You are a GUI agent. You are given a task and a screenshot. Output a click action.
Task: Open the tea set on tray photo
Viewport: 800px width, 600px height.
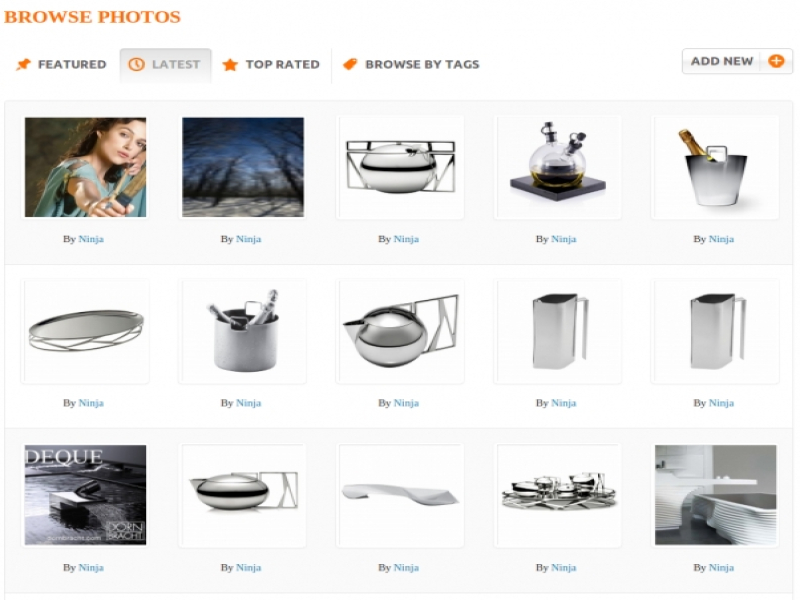coord(558,495)
